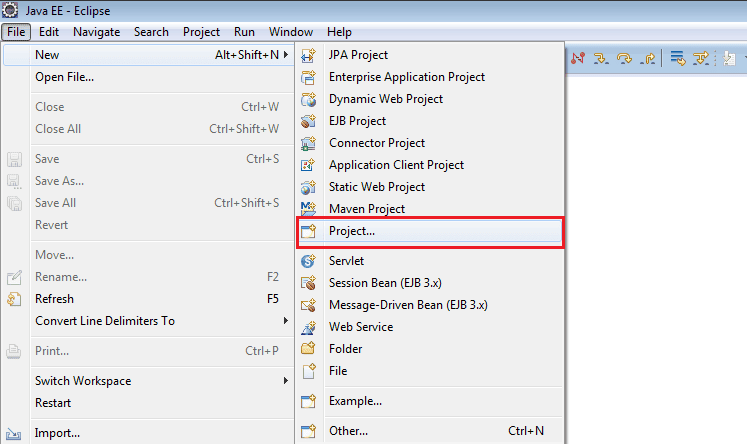
Task: Click the JPA Project icon in submenu
Action: (x=308, y=55)
